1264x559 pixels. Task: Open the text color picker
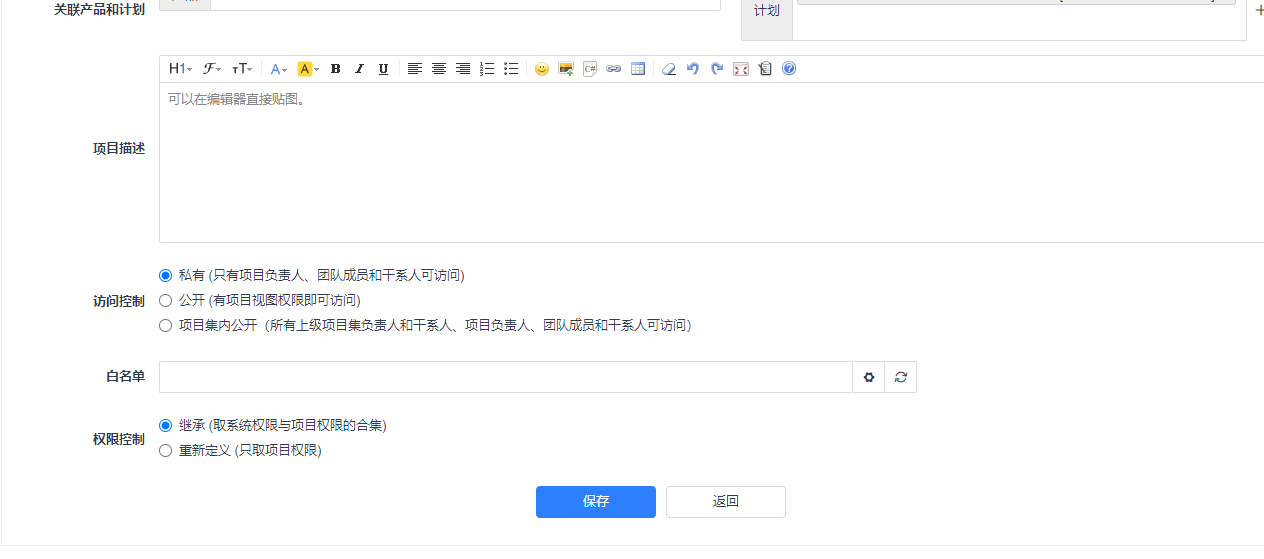point(279,69)
